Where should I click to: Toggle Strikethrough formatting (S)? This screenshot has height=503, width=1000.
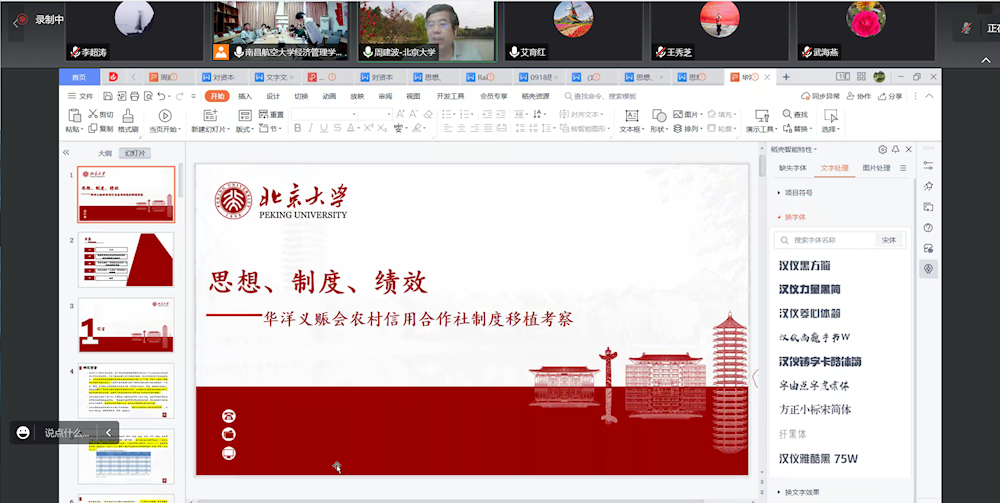pos(337,128)
